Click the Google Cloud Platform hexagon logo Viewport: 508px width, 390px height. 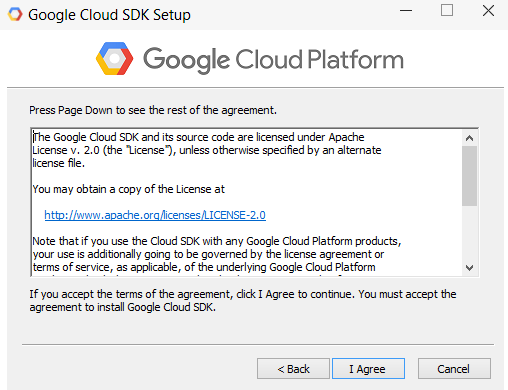(x=114, y=59)
